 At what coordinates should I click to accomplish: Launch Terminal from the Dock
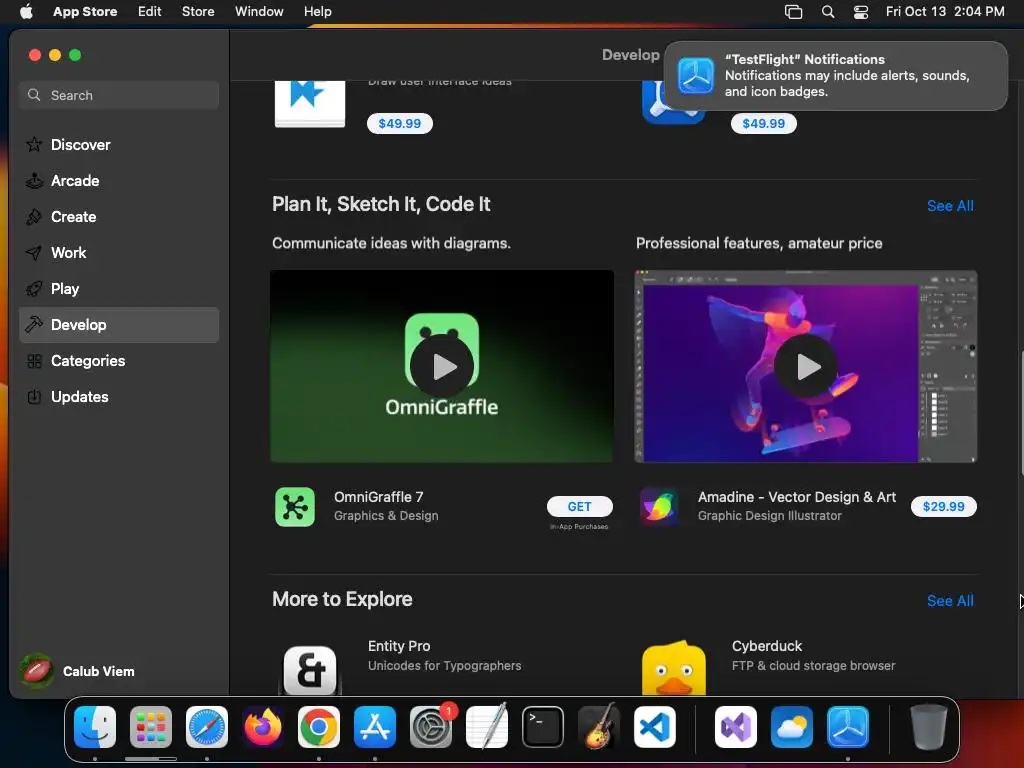point(543,727)
